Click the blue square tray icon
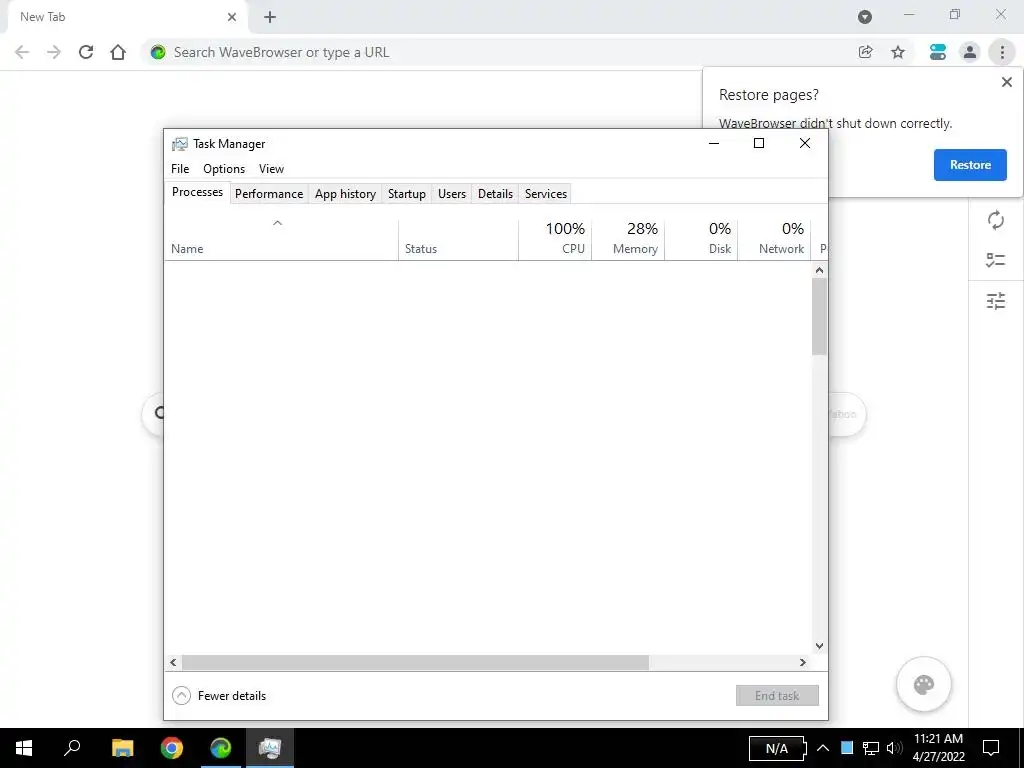This screenshot has height=768, width=1024. (x=847, y=748)
